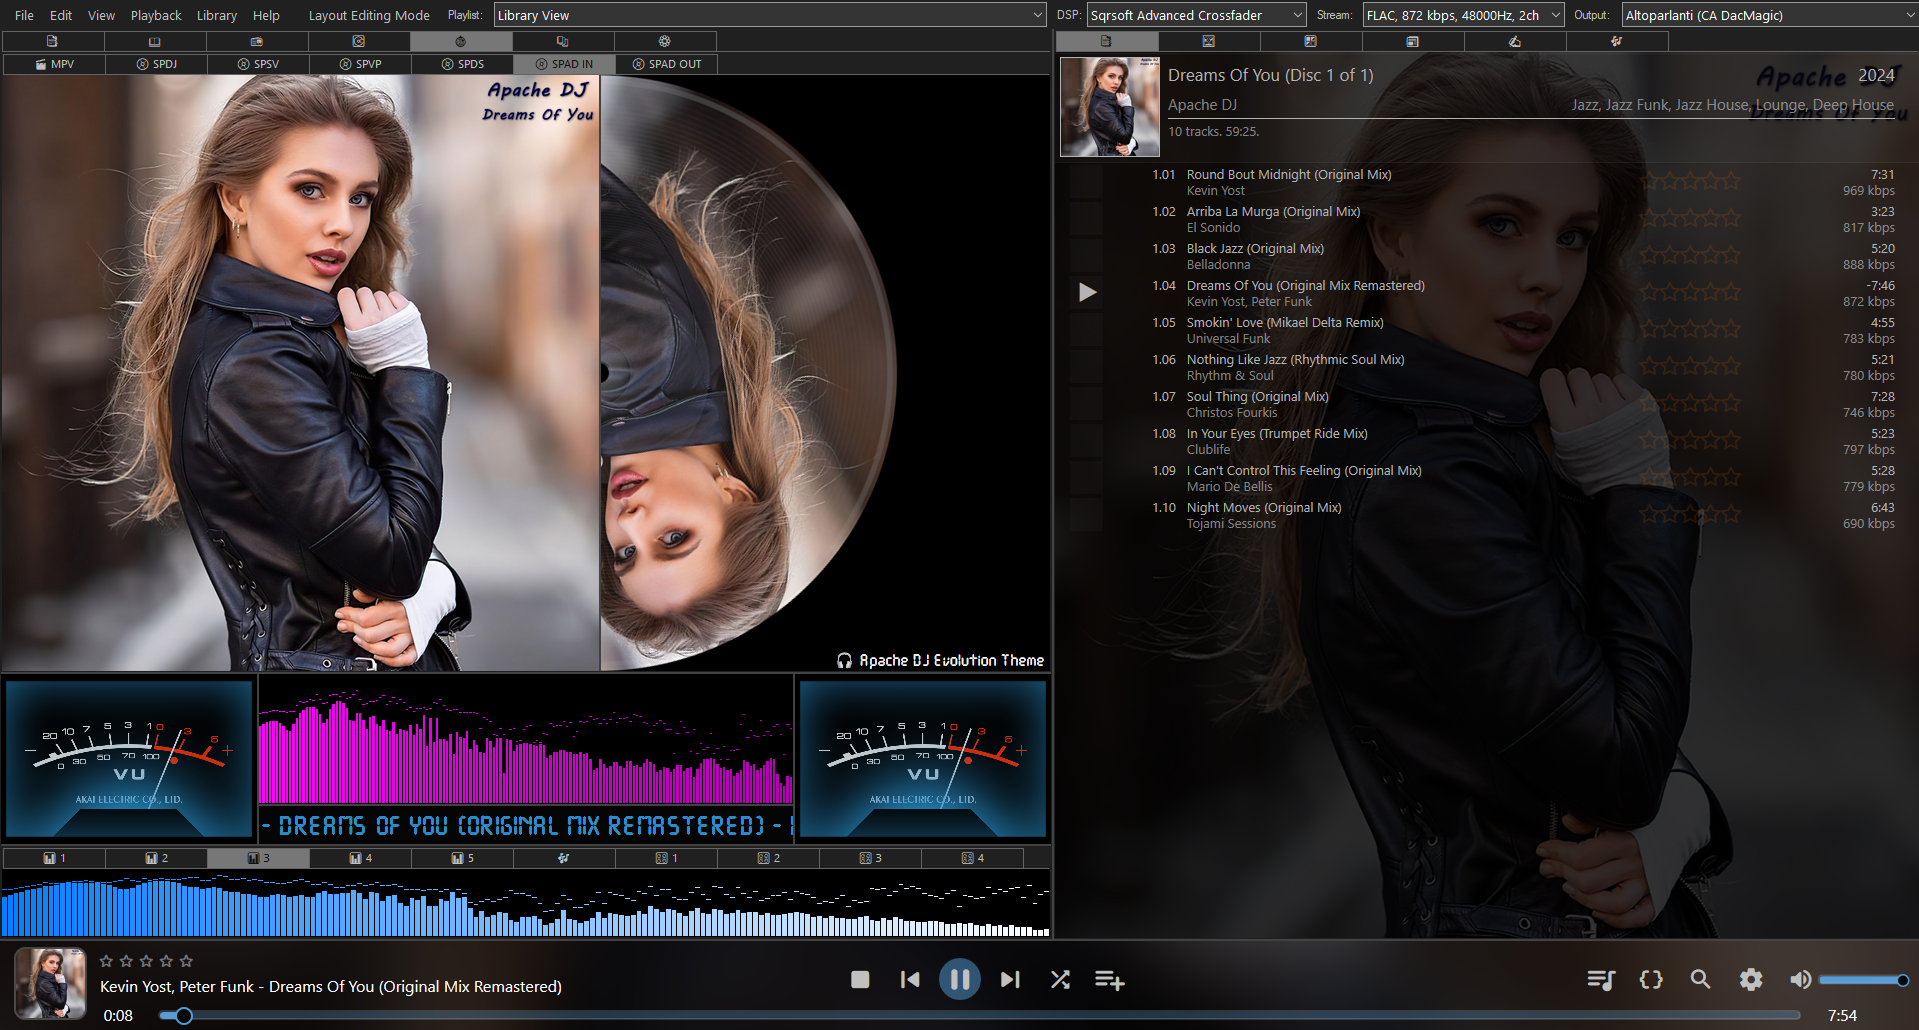Viewport: 1919px width, 1030px height.
Task: Select the highlighted disc icon tab
Action: pos(461,41)
